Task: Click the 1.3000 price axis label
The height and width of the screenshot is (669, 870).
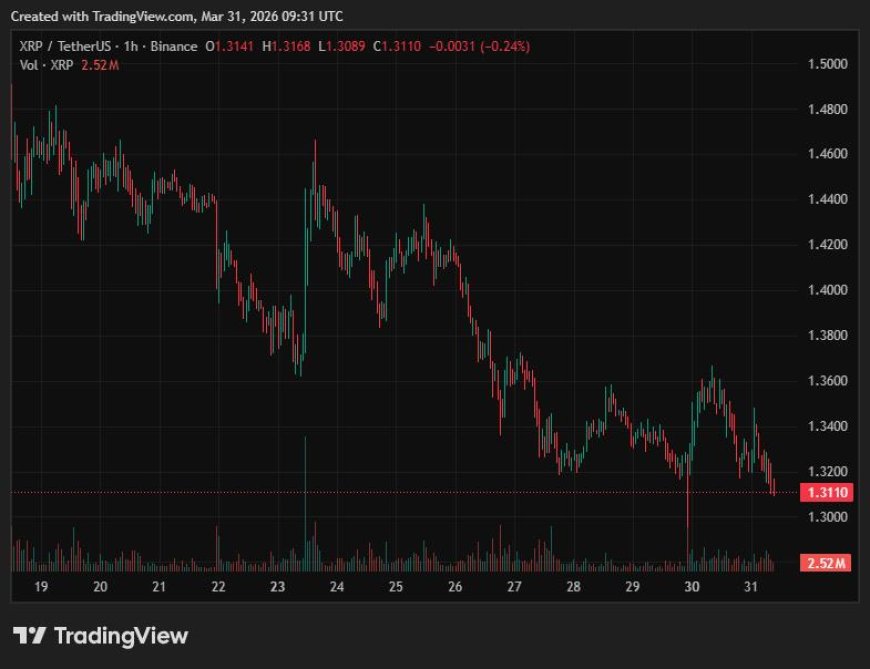Action: pos(827,517)
